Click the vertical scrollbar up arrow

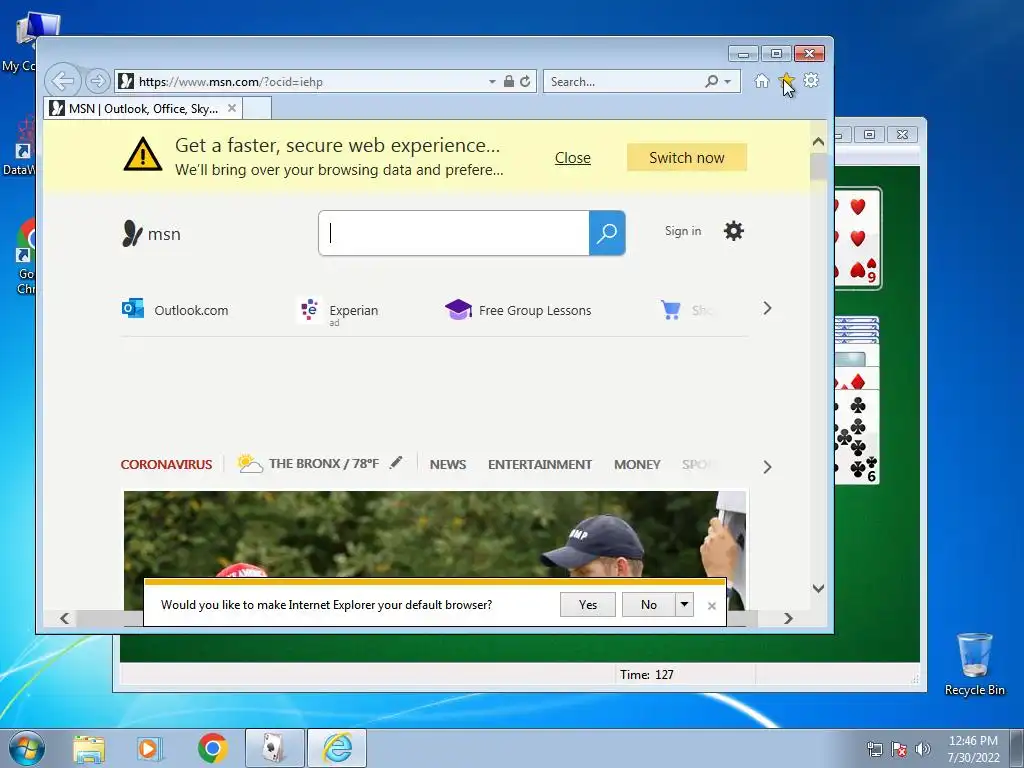click(x=818, y=141)
